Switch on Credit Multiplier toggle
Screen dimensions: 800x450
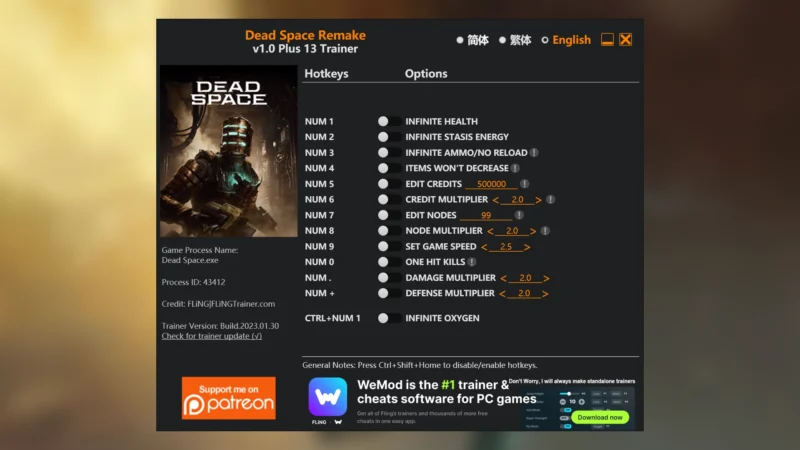pyautogui.click(x=389, y=199)
